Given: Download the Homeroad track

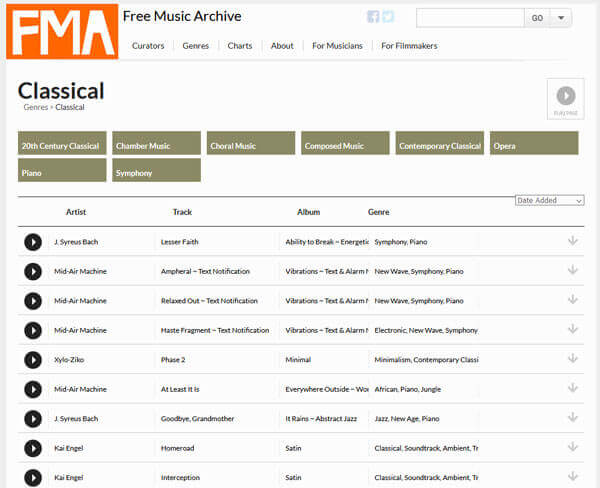Looking at the screenshot, I should pos(572,447).
